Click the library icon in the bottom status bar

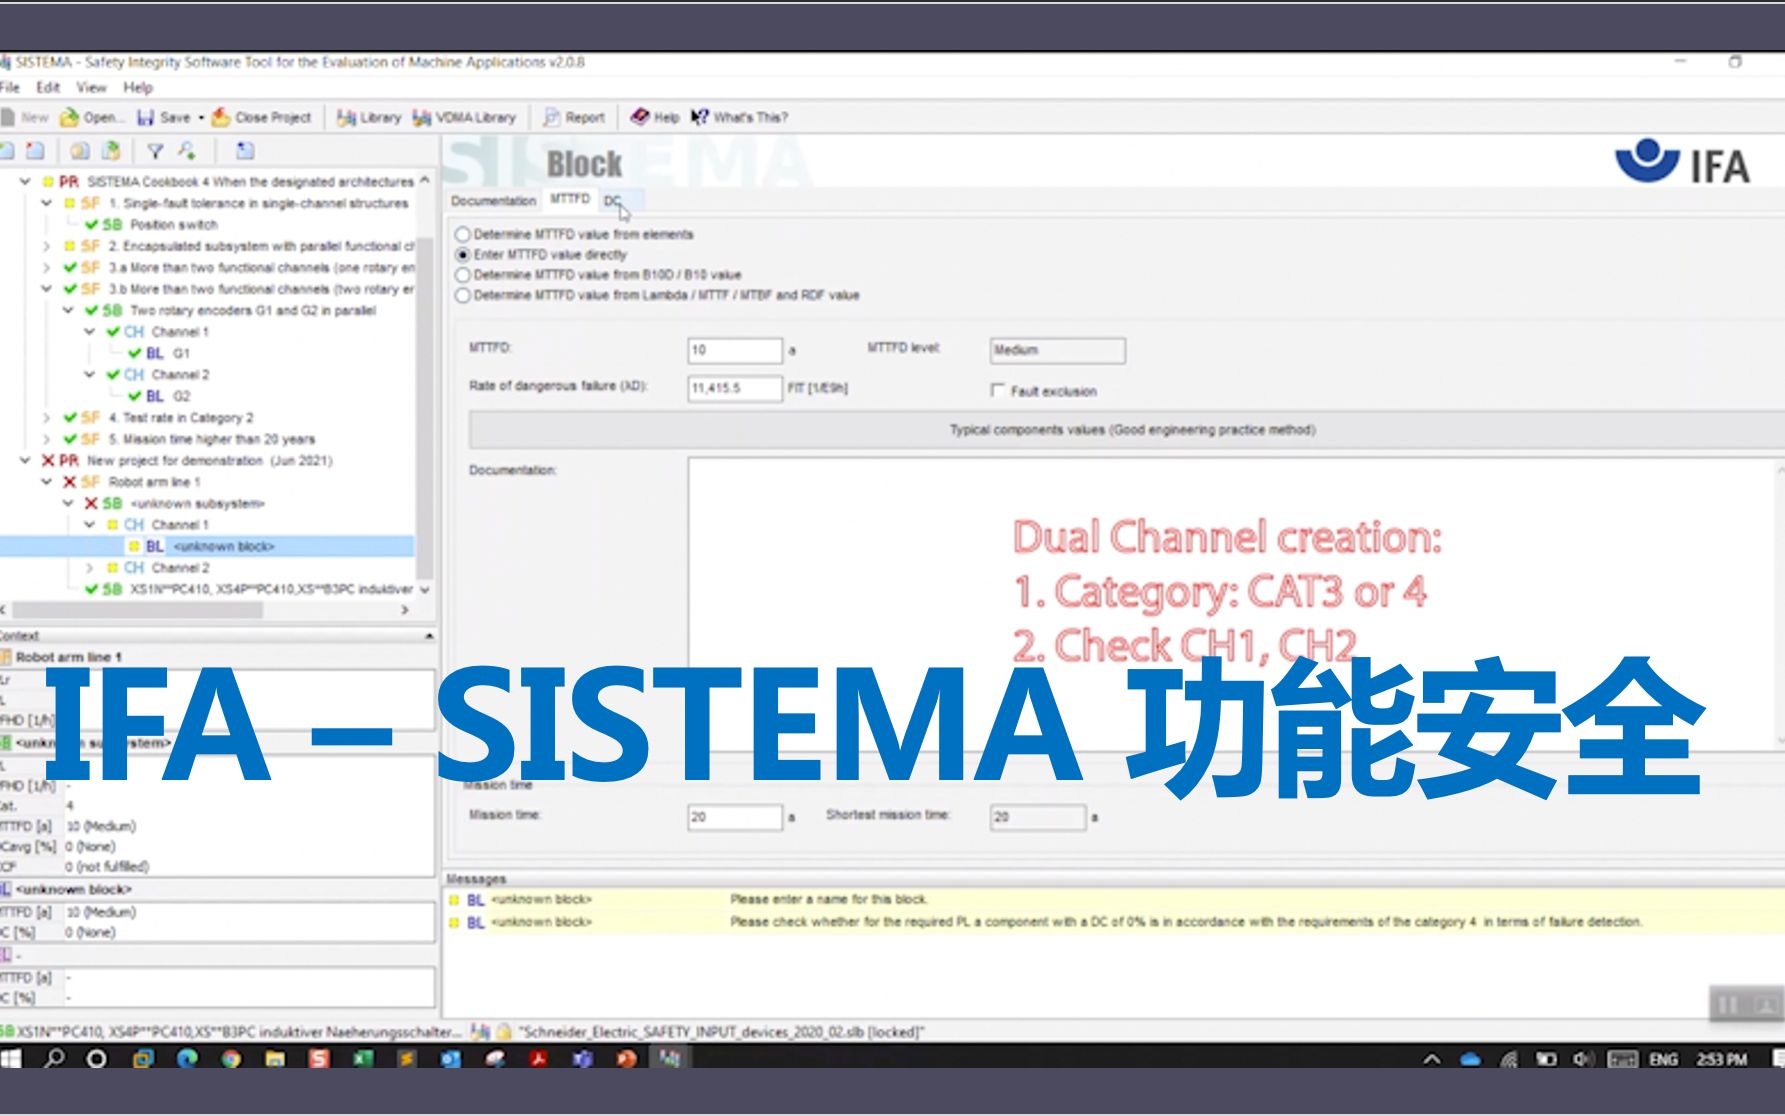[x=481, y=1031]
